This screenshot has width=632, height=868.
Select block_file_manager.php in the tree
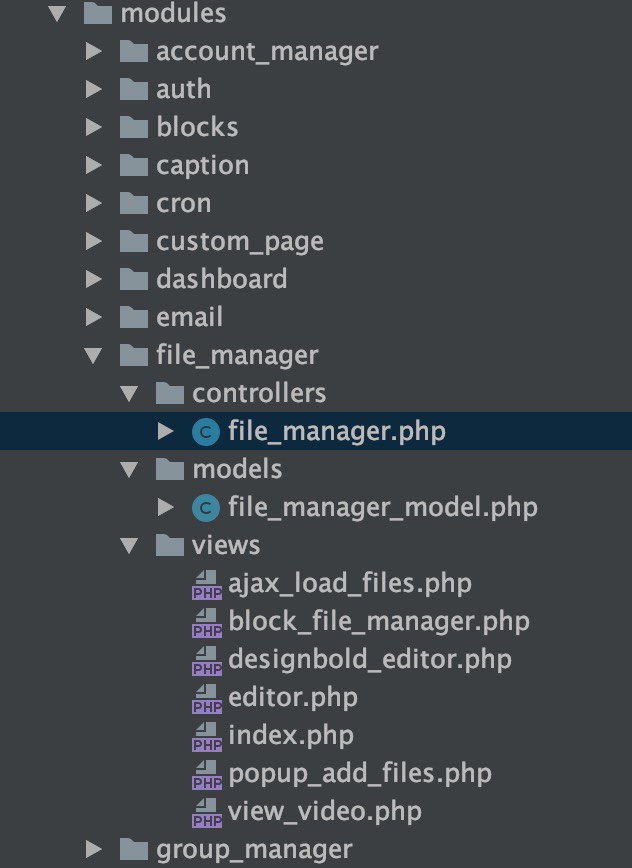tap(379, 622)
